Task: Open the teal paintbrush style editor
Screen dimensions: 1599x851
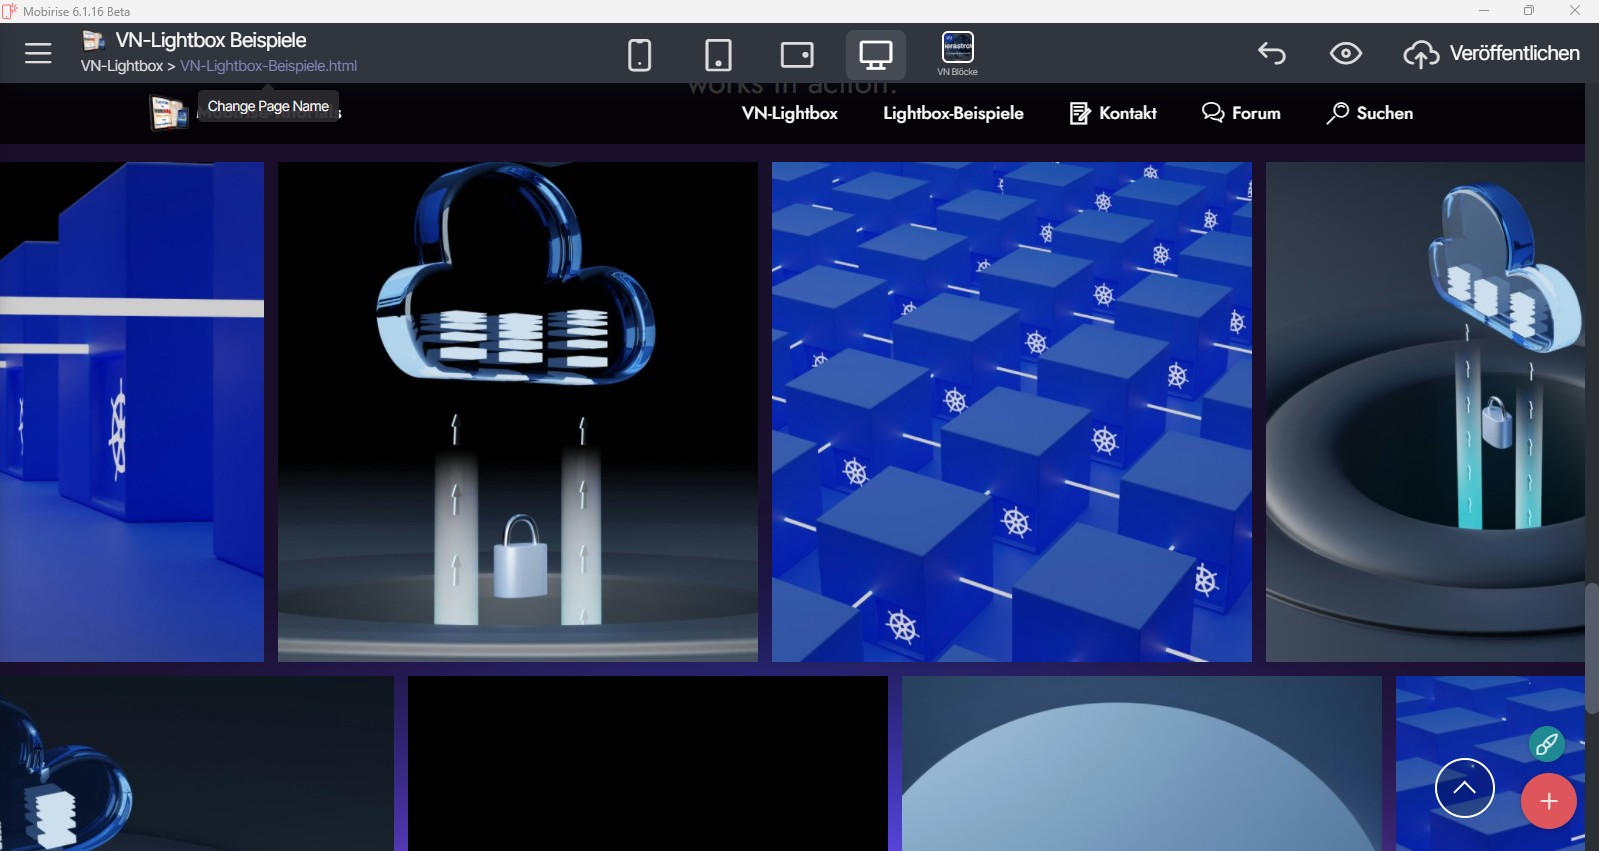Action: [x=1546, y=744]
